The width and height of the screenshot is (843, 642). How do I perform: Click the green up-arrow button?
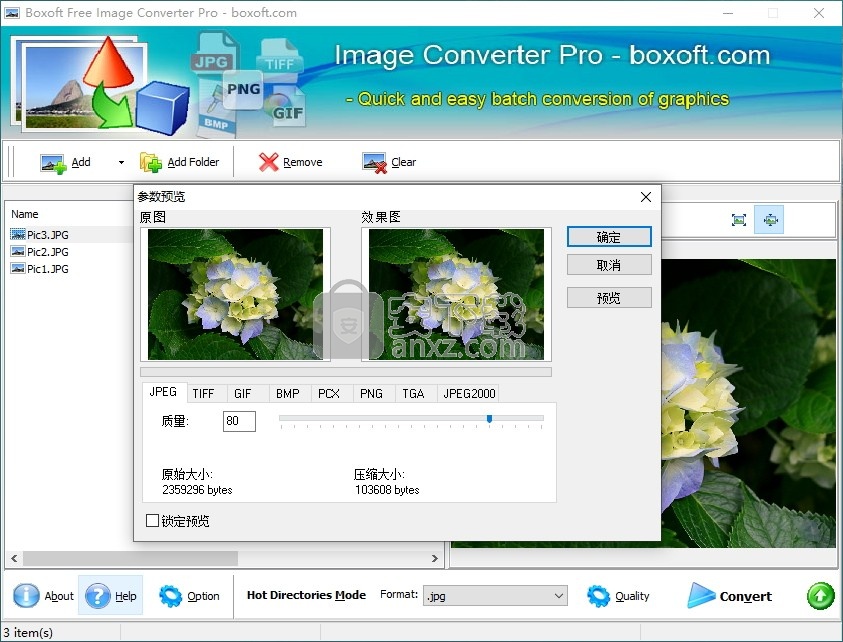(820, 596)
